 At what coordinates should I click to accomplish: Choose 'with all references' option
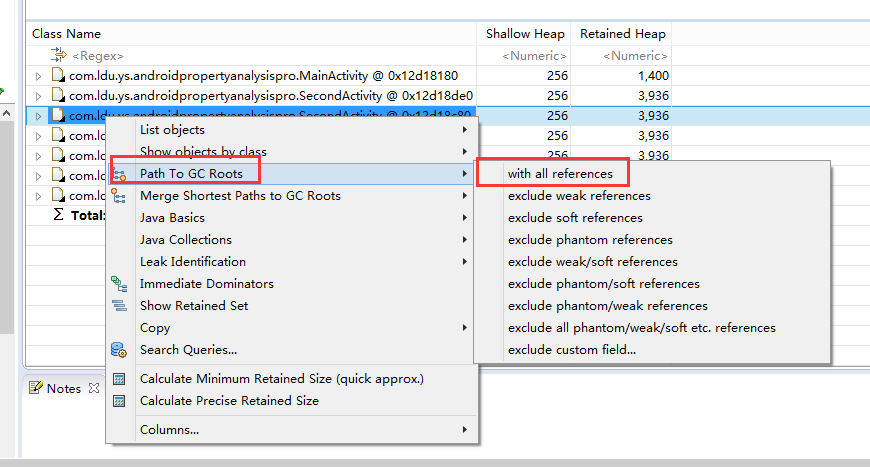559,174
